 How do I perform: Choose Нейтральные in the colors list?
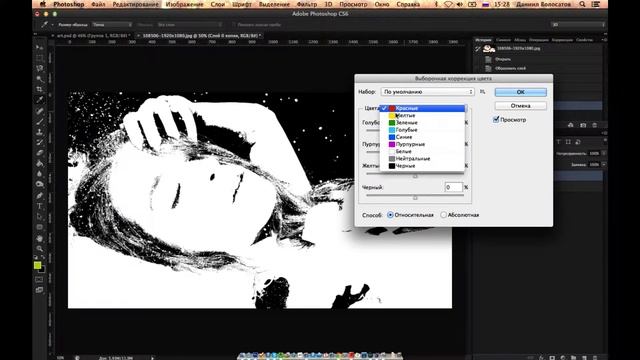point(422,158)
